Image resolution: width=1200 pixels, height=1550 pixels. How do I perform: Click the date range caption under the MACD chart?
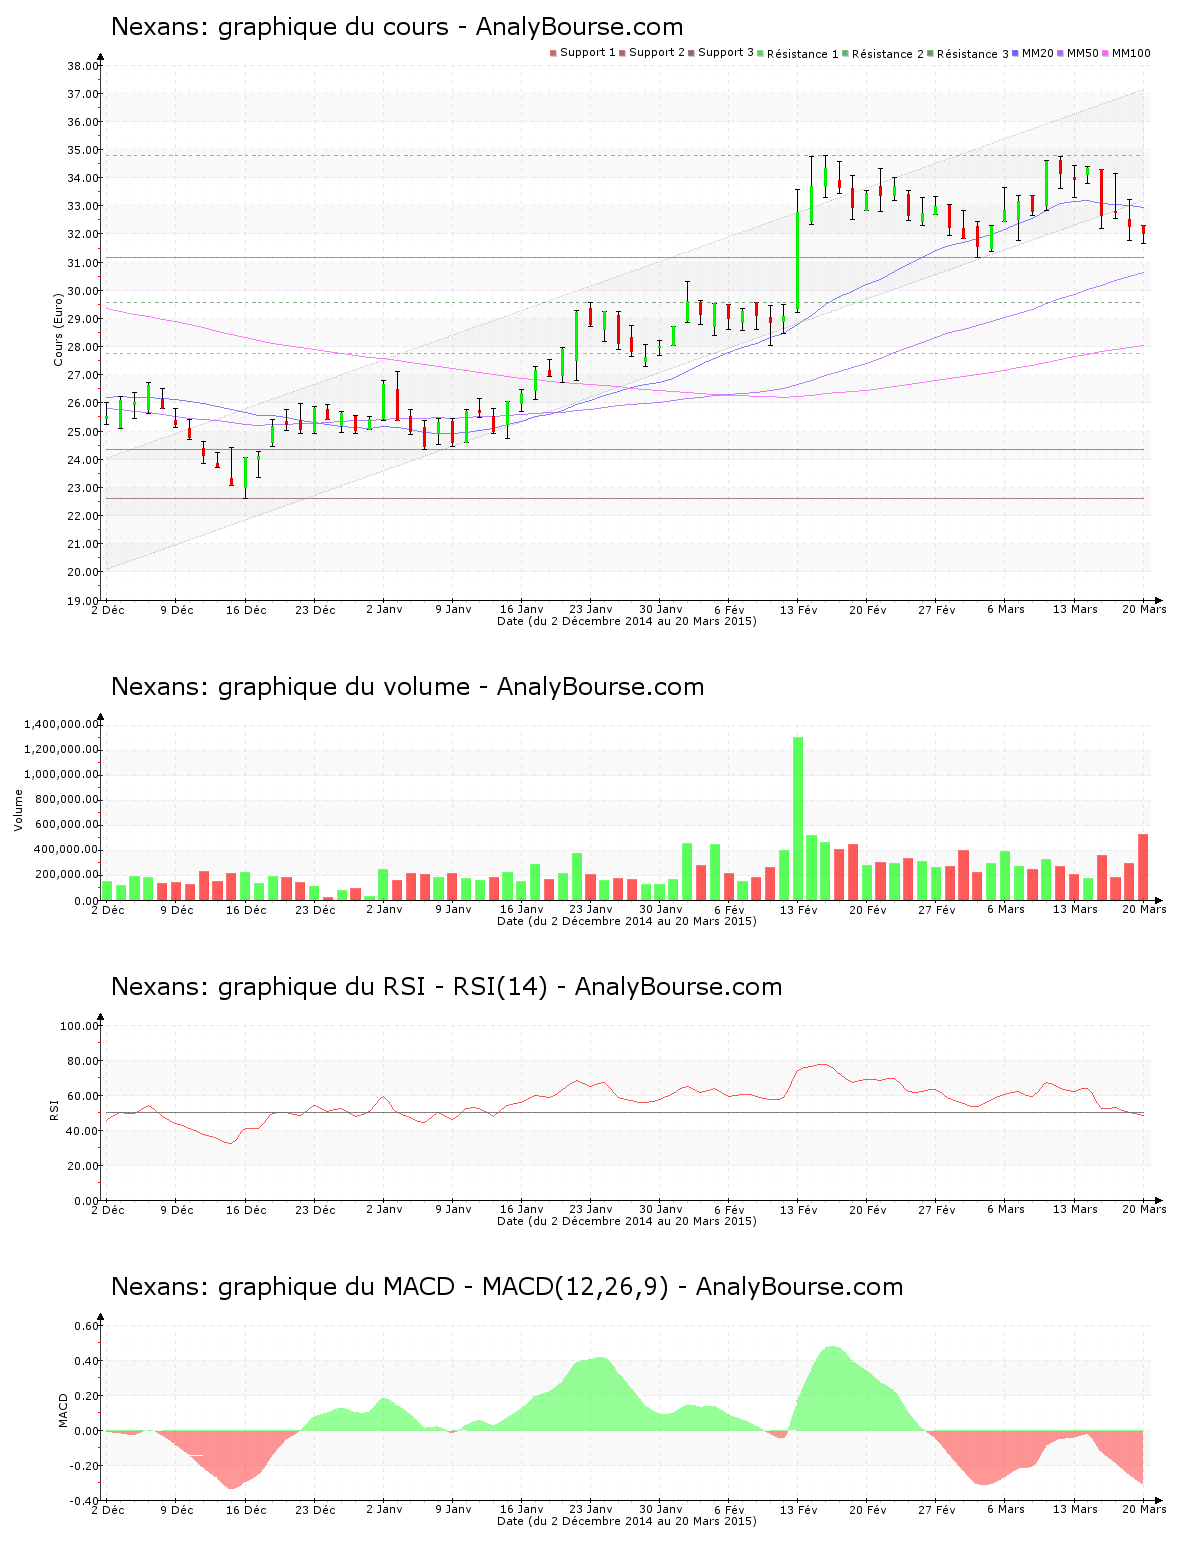627,1521
